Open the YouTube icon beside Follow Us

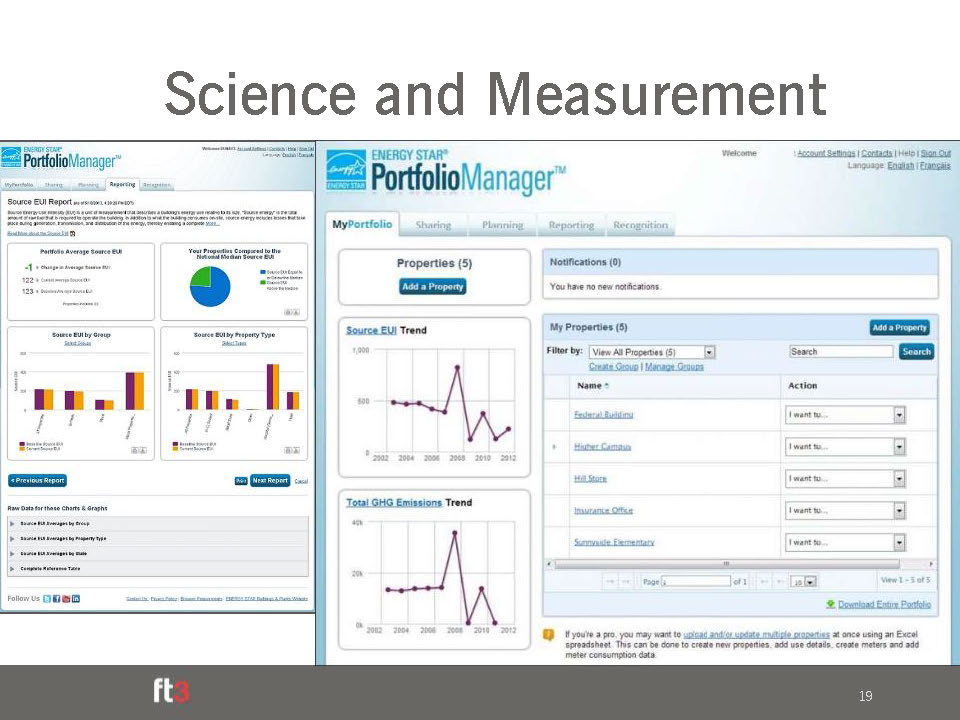66,599
